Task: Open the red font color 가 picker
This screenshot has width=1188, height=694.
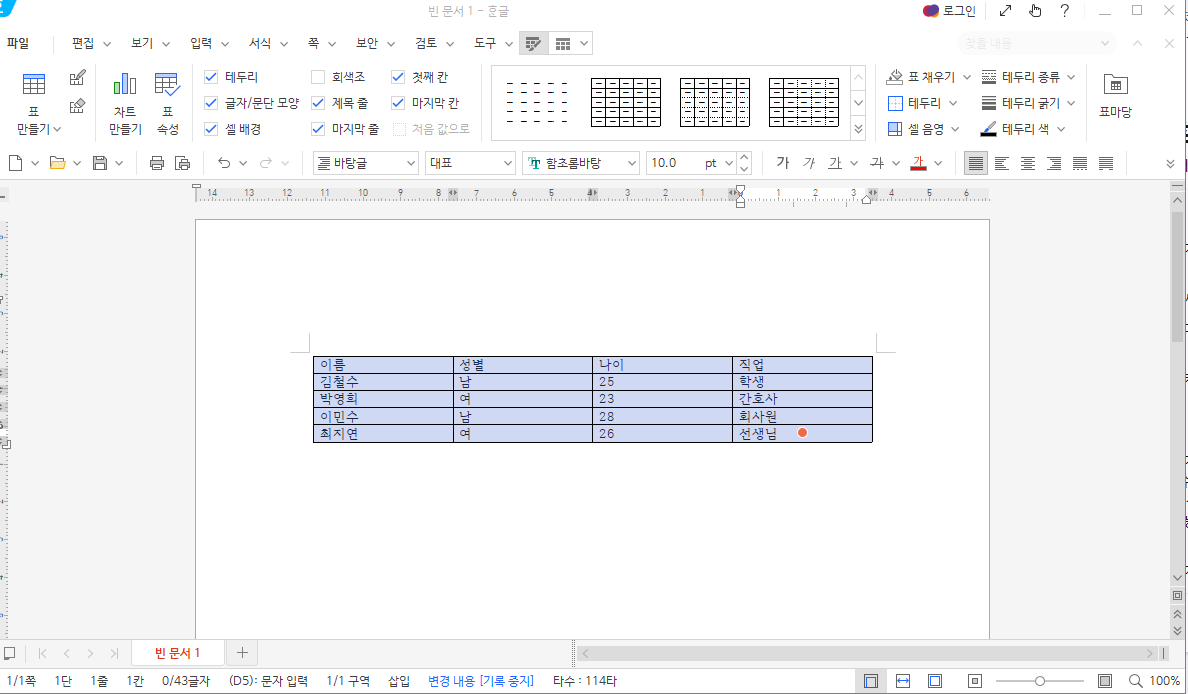Action: (918, 163)
